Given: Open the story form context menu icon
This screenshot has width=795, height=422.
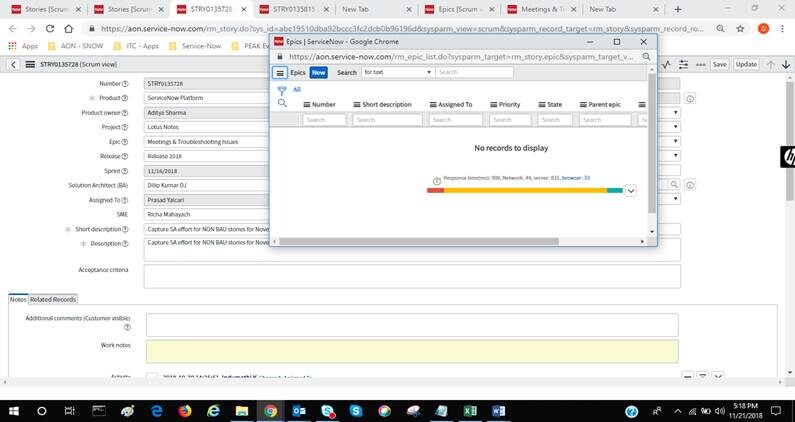Looking at the screenshot, I should point(30,64).
